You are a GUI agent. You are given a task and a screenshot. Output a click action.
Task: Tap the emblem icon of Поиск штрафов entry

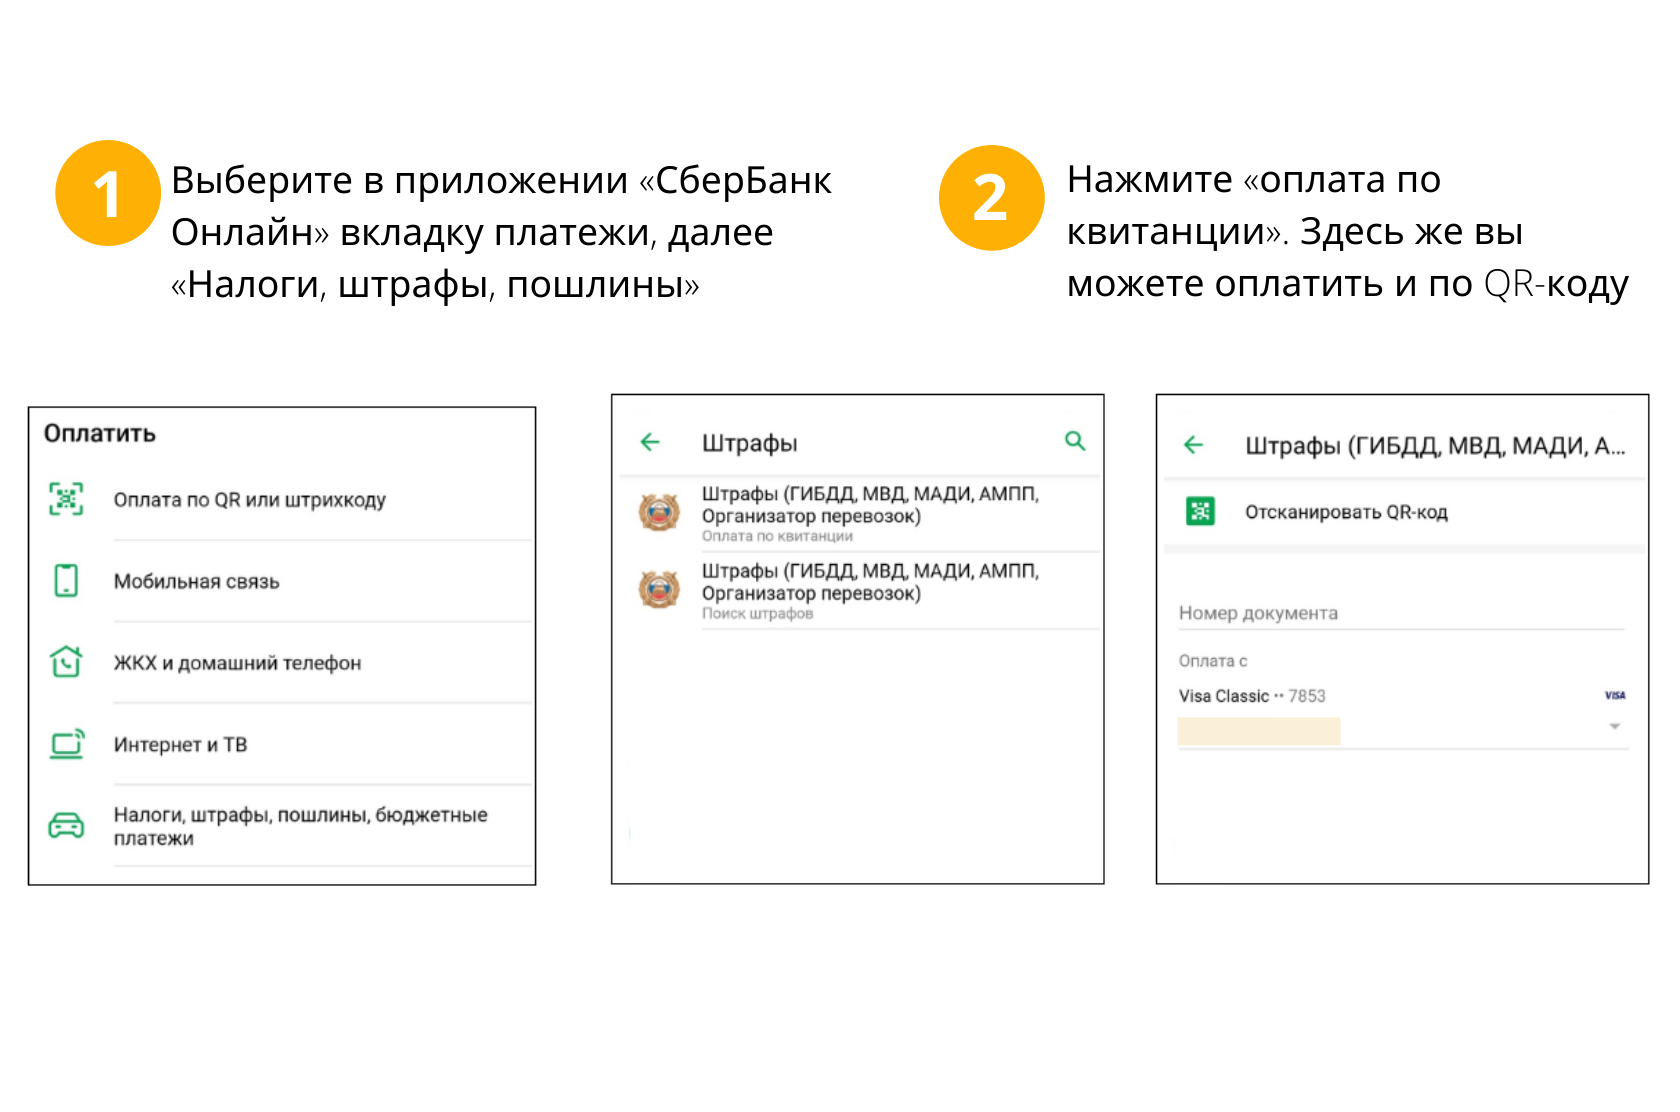(x=660, y=589)
